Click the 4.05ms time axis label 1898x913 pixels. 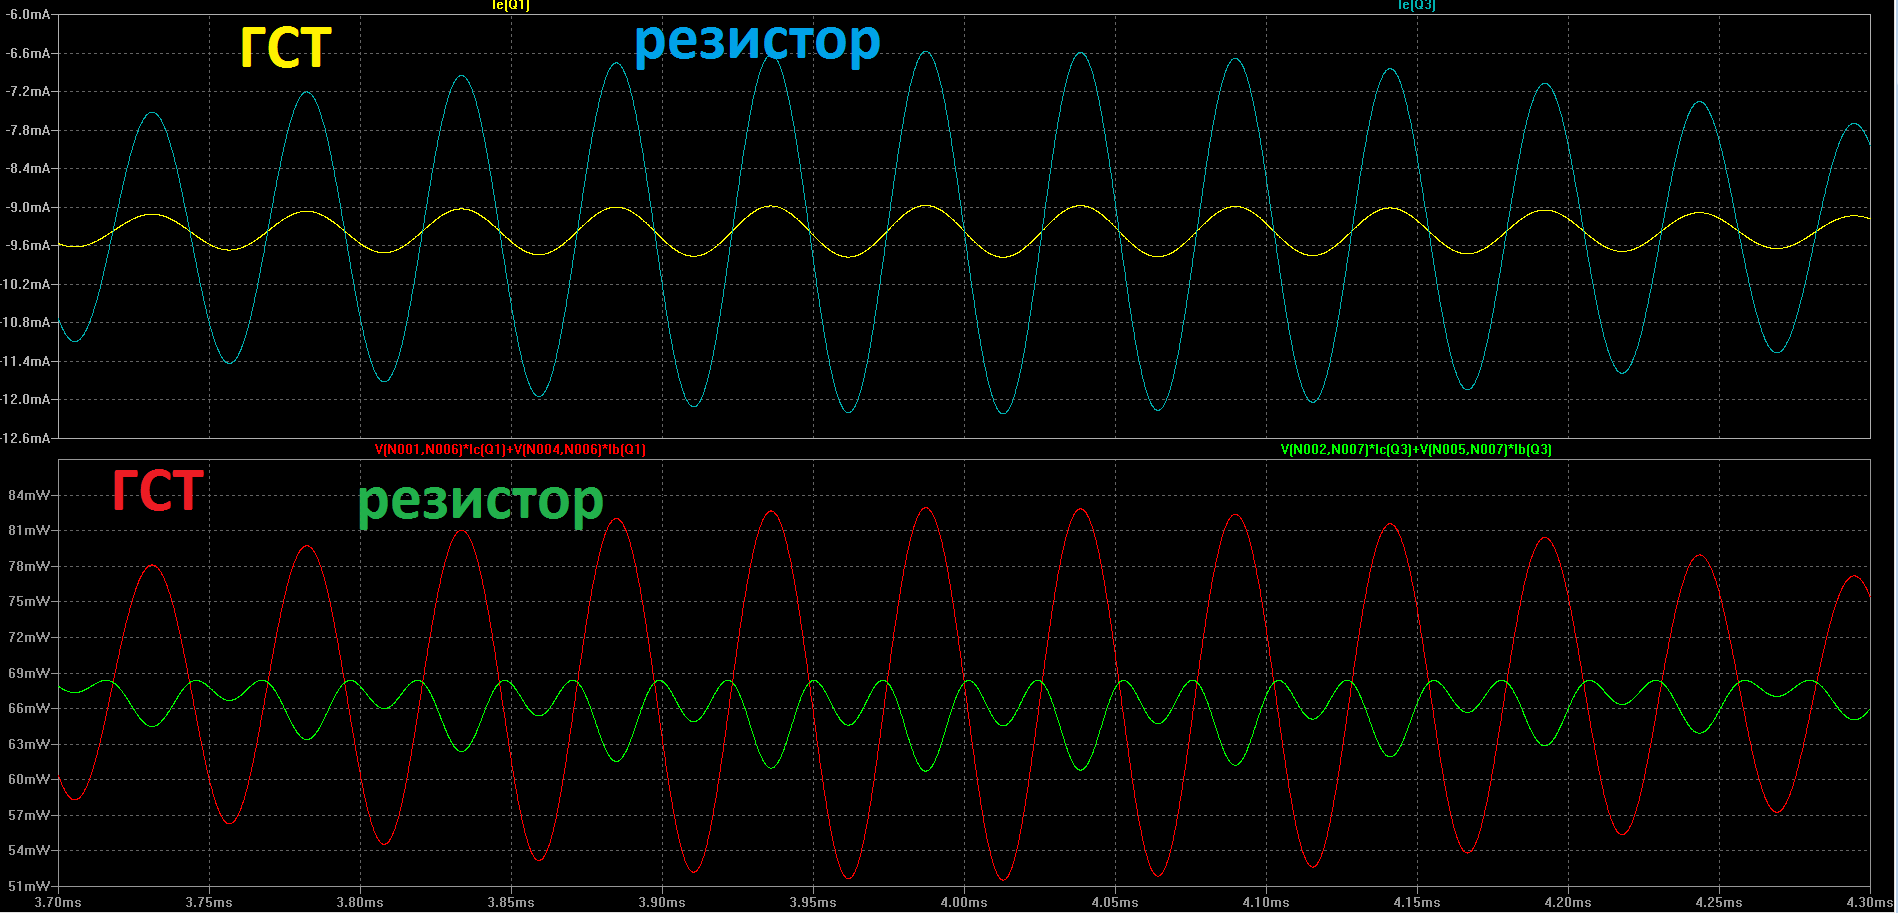(1115, 902)
